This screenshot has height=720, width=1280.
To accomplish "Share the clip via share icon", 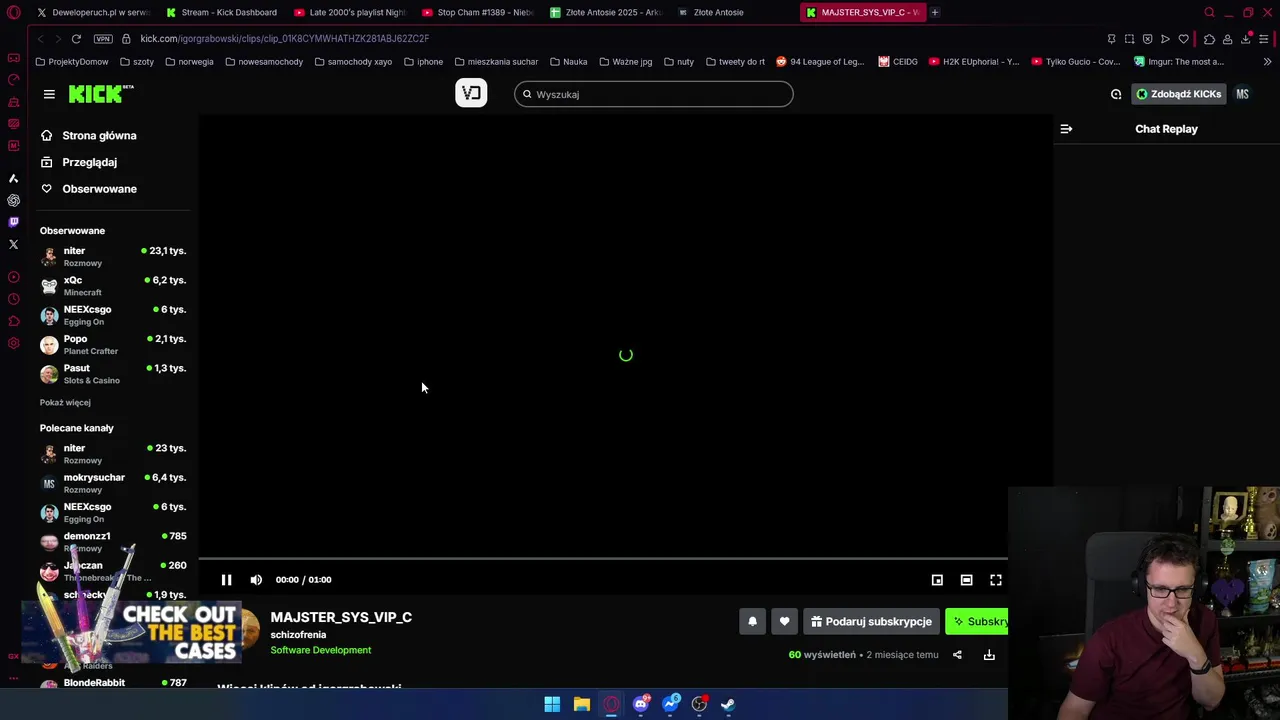I will coord(957,655).
